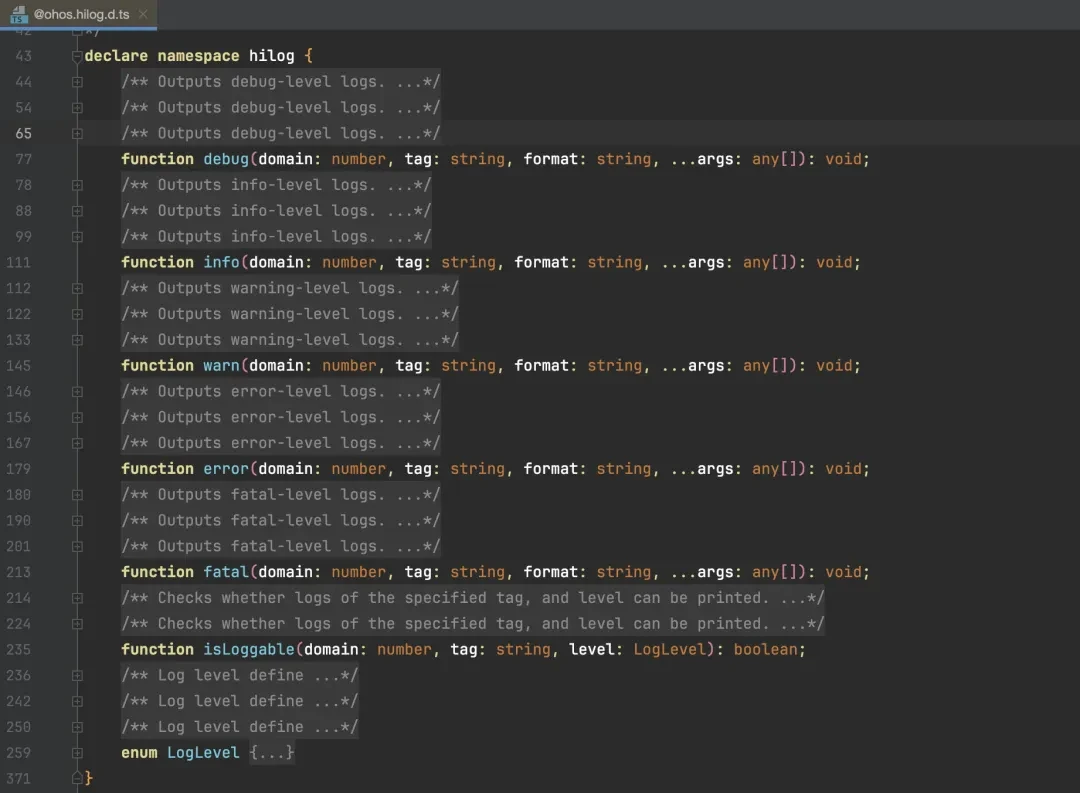The image size is (1080, 793).
Task: Close the @ohos.hilog.d.ts tab
Action: coord(142,15)
